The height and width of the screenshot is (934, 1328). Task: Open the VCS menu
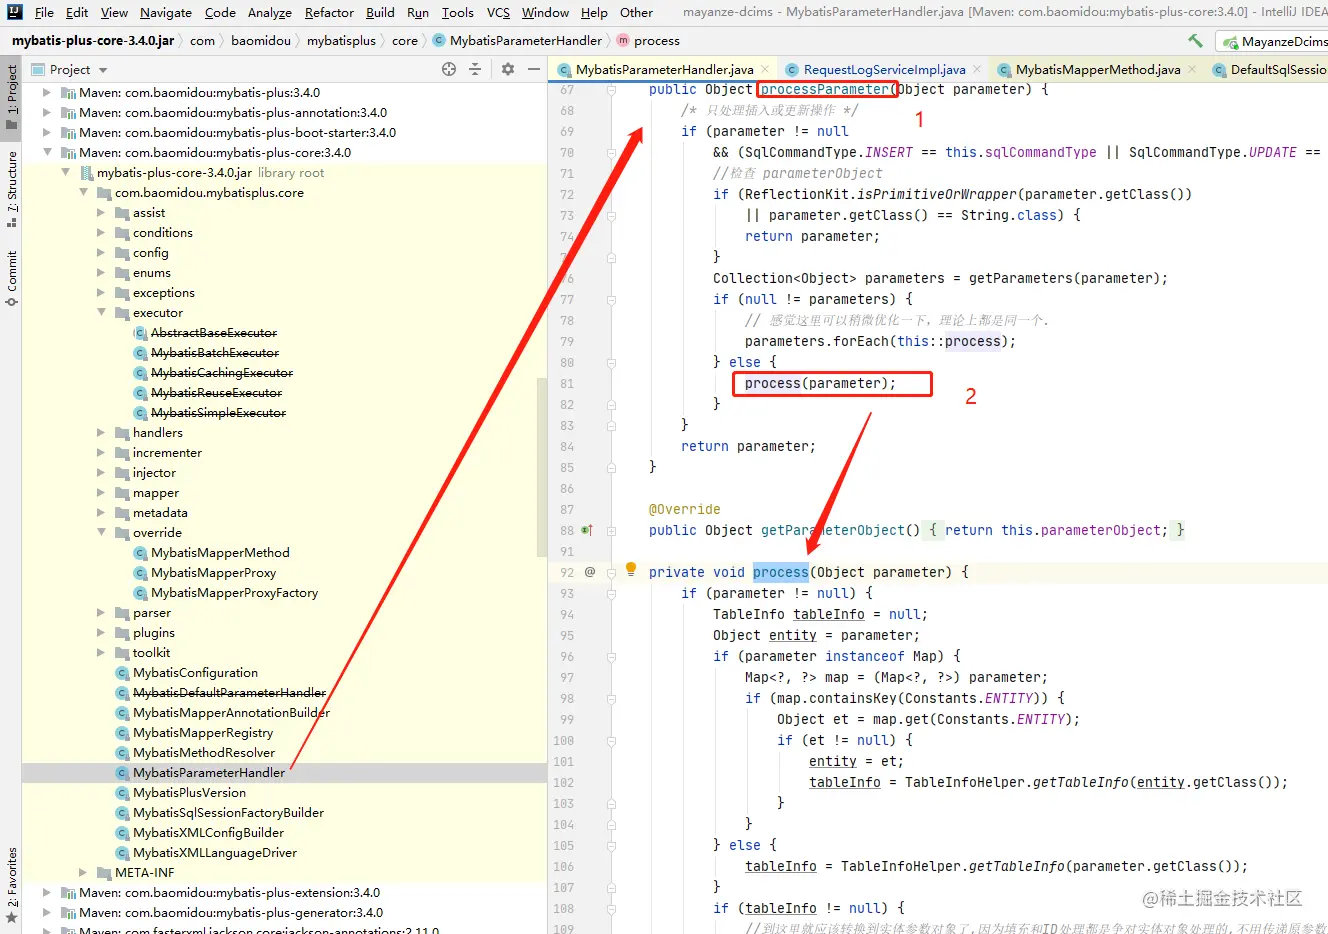pyautogui.click(x=498, y=13)
